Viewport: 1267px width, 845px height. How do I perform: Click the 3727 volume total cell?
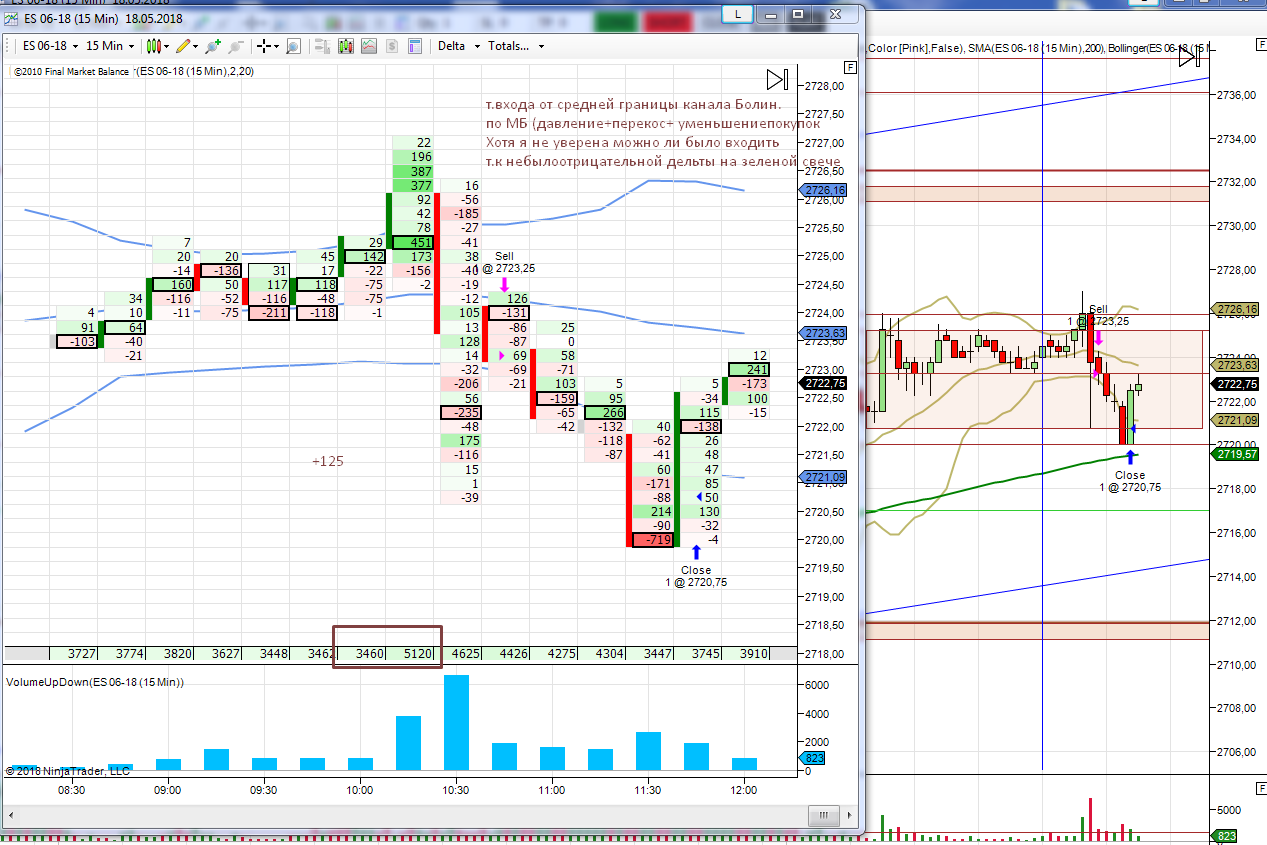tap(76, 654)
